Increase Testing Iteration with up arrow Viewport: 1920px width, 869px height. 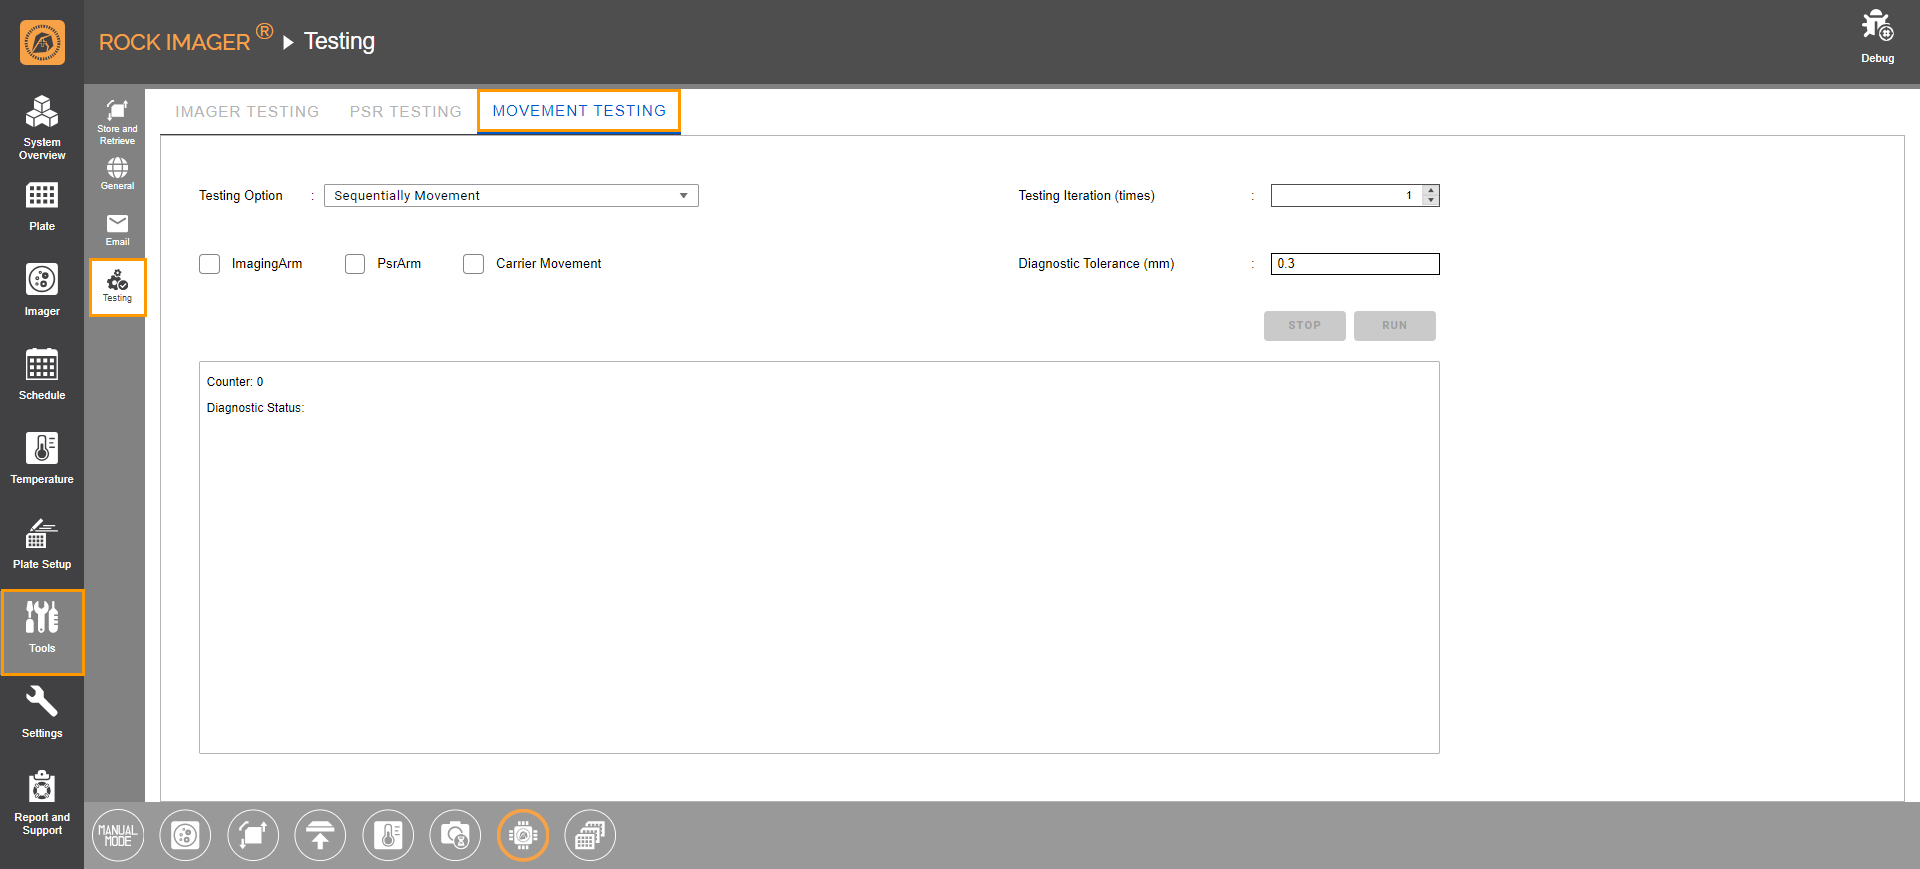click(1431, 190)
